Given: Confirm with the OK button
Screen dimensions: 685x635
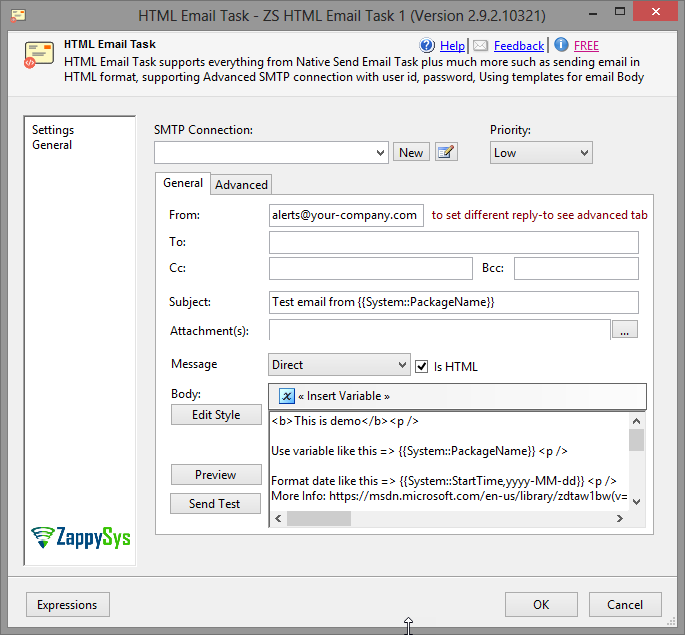Looking at the screenshot, I should (x=541, y=604).
